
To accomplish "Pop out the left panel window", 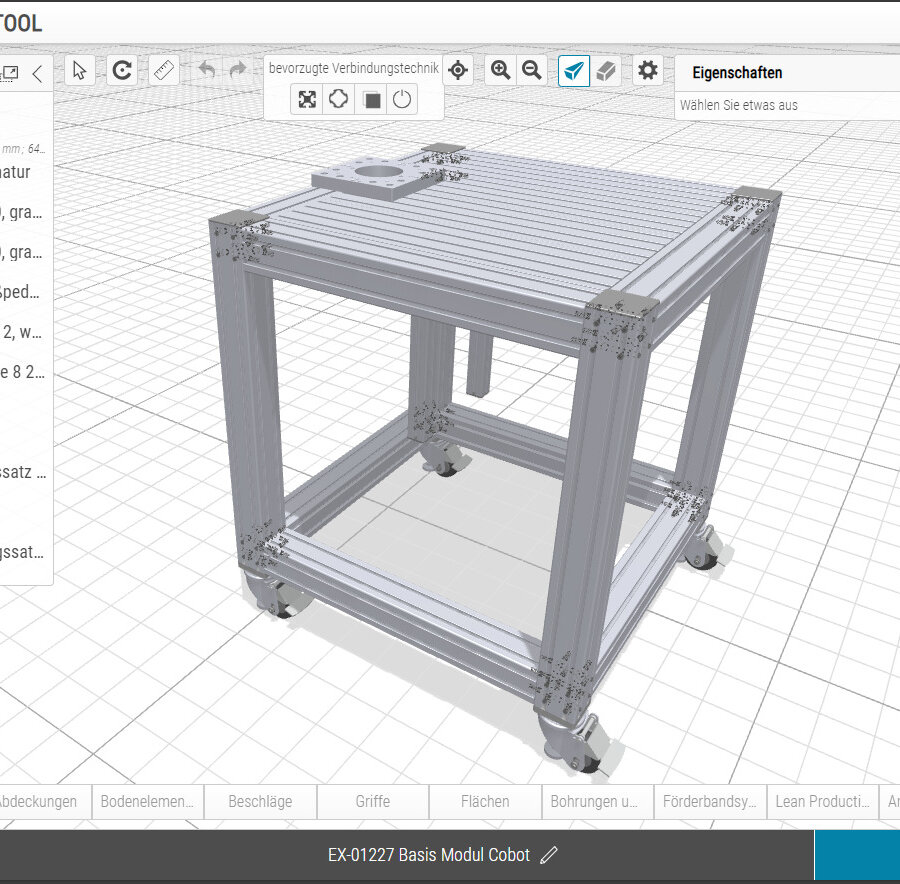I will click(11, 73).
